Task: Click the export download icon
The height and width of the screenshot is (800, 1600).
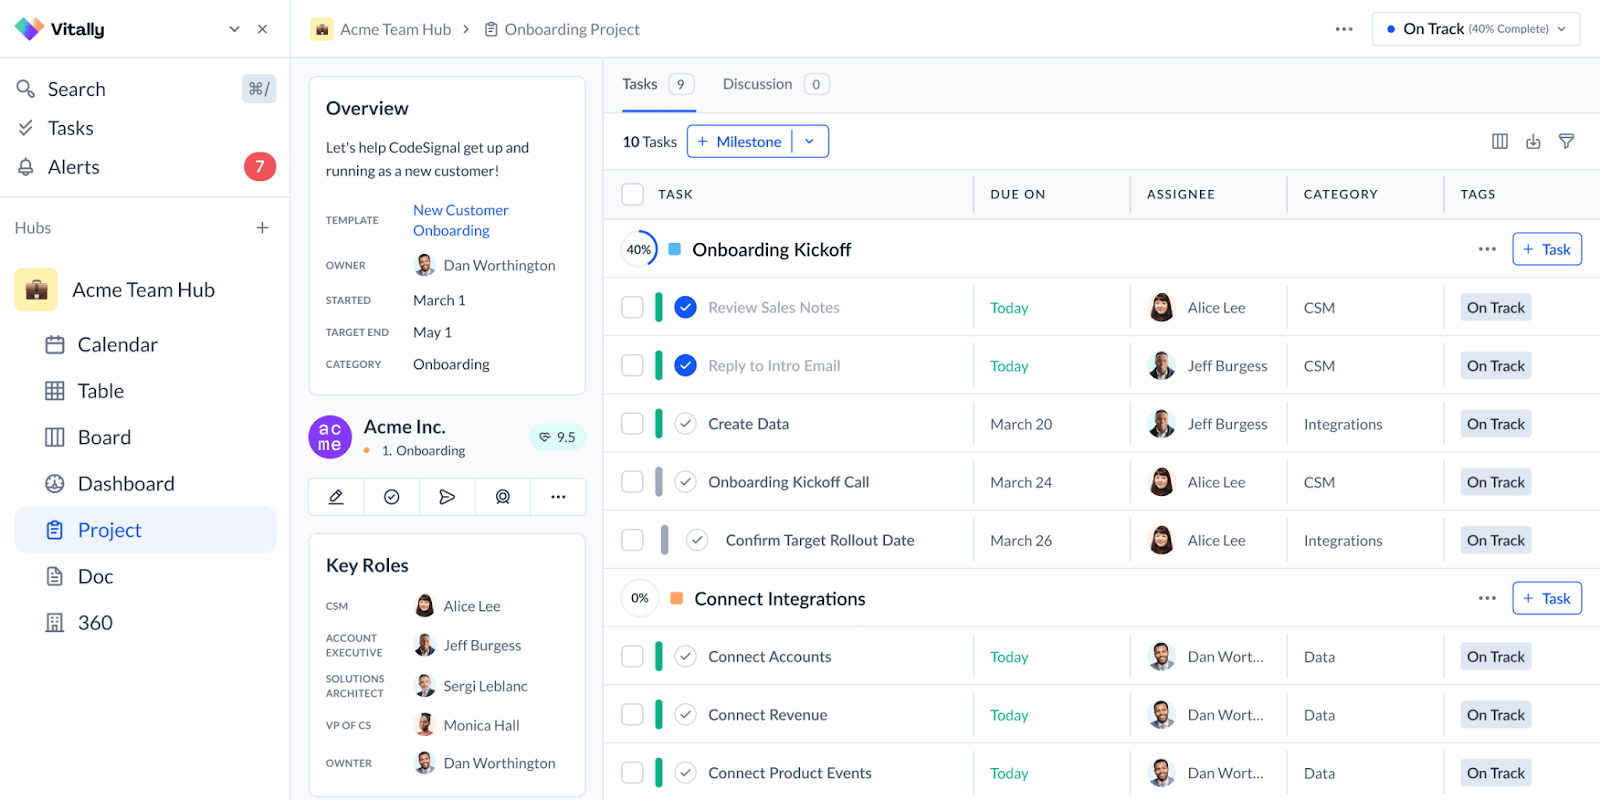Action: pos(1533,141)
